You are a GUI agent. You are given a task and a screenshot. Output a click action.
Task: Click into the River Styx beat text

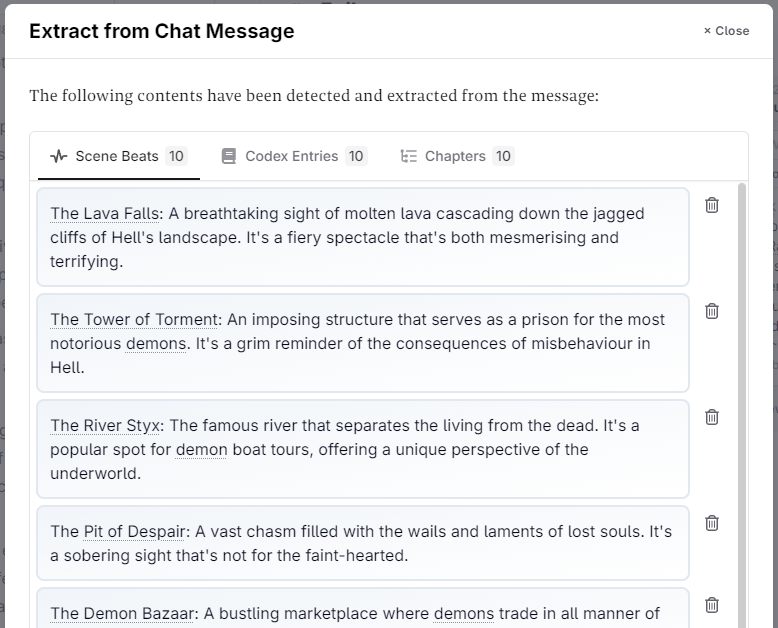362,449
